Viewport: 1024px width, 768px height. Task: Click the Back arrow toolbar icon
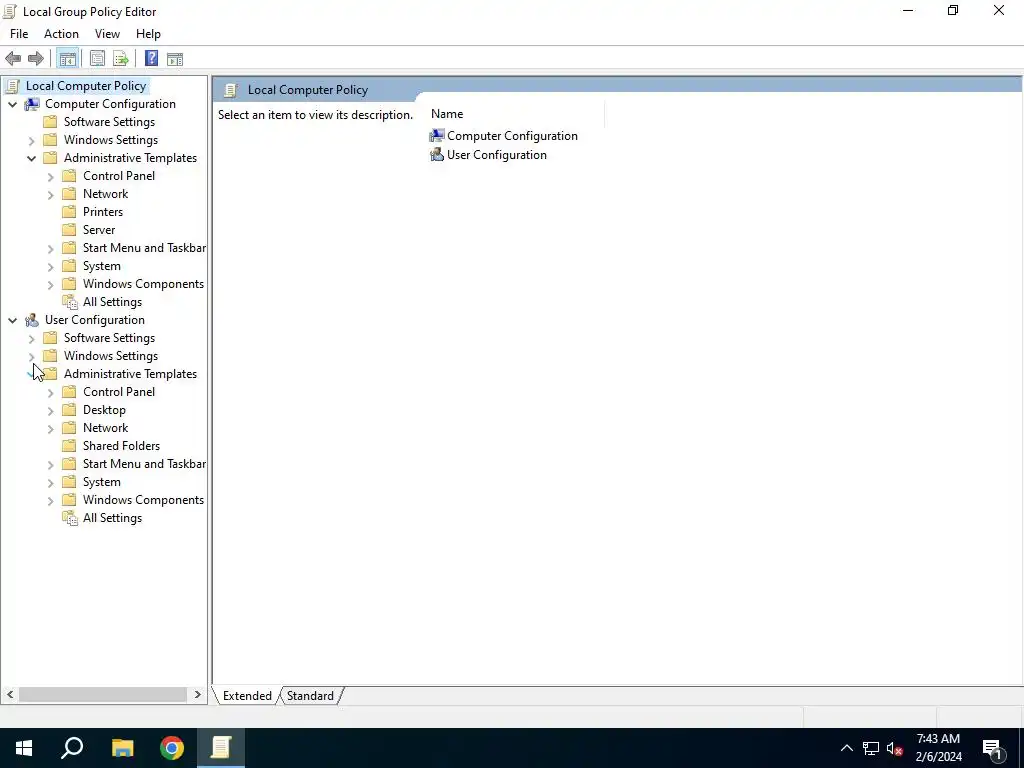click(x=13, y=59)
